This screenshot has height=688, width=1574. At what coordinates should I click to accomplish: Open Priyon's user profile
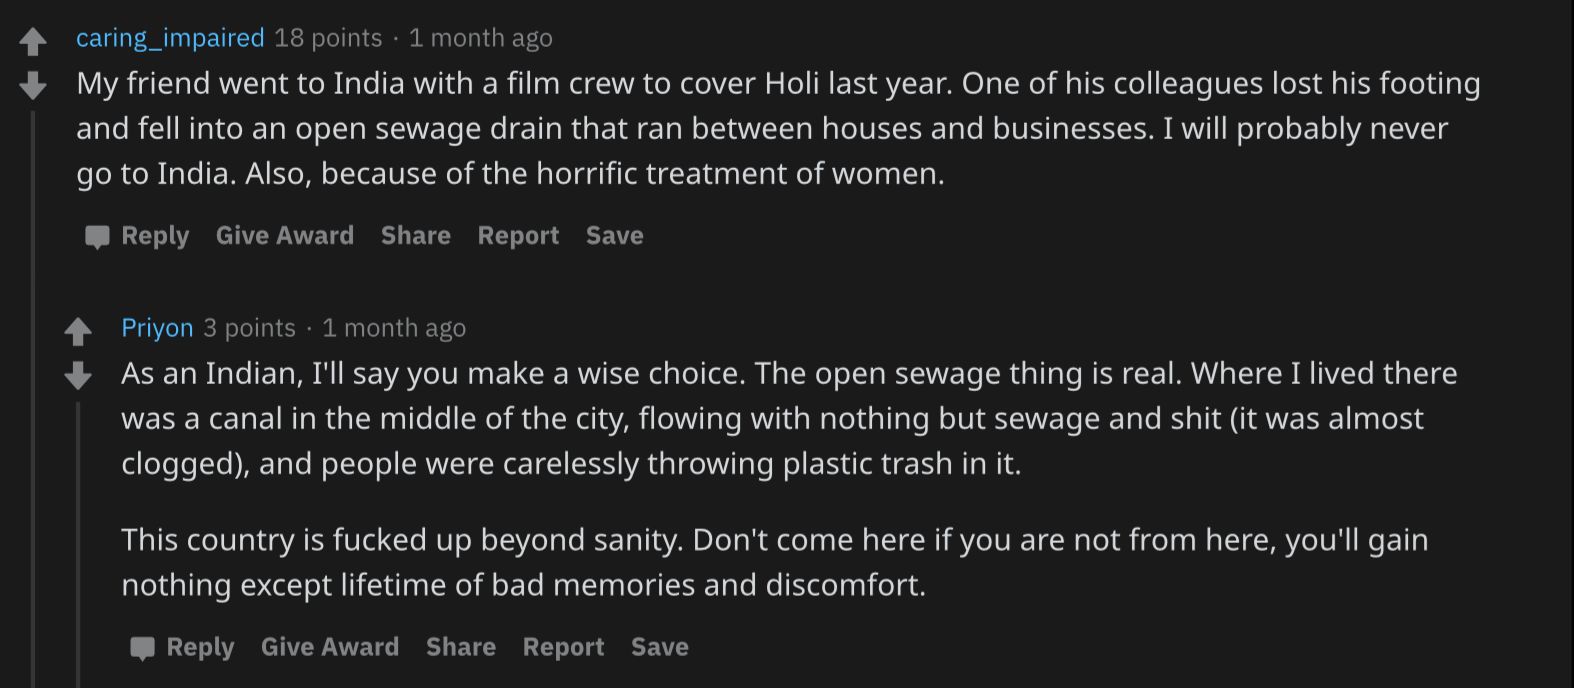coord(157,328)
